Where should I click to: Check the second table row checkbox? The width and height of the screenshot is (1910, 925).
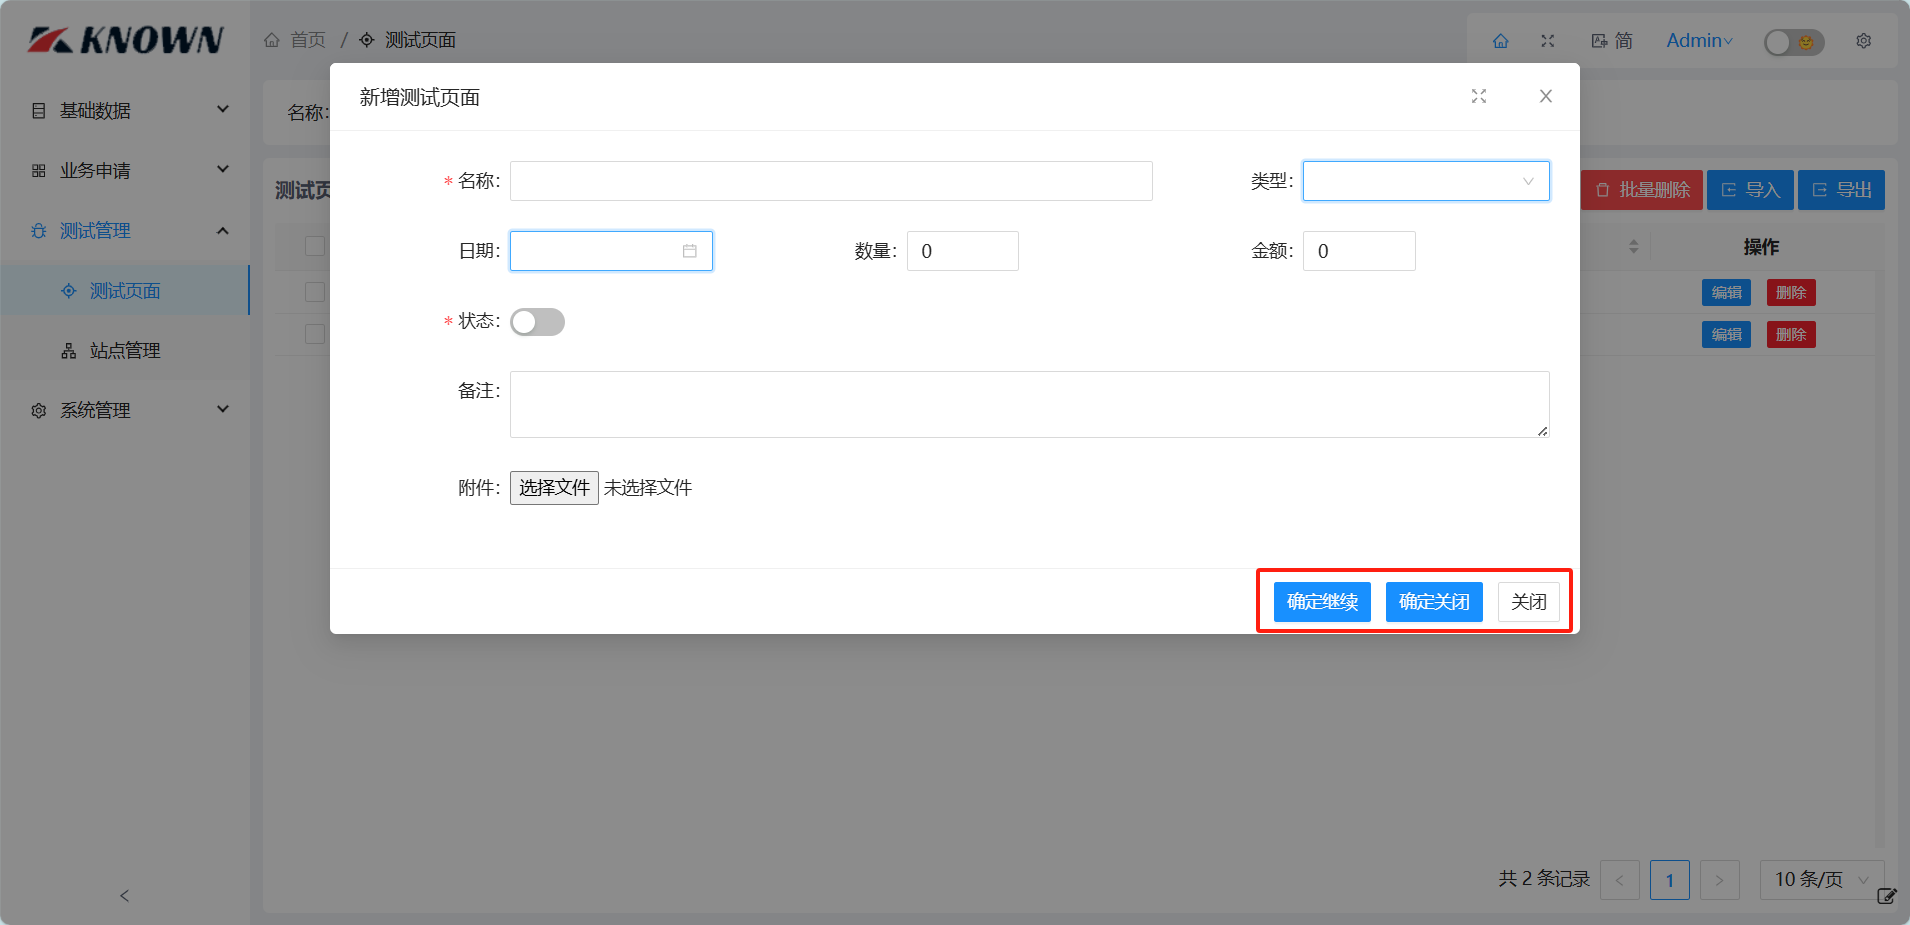click(315, 334)
